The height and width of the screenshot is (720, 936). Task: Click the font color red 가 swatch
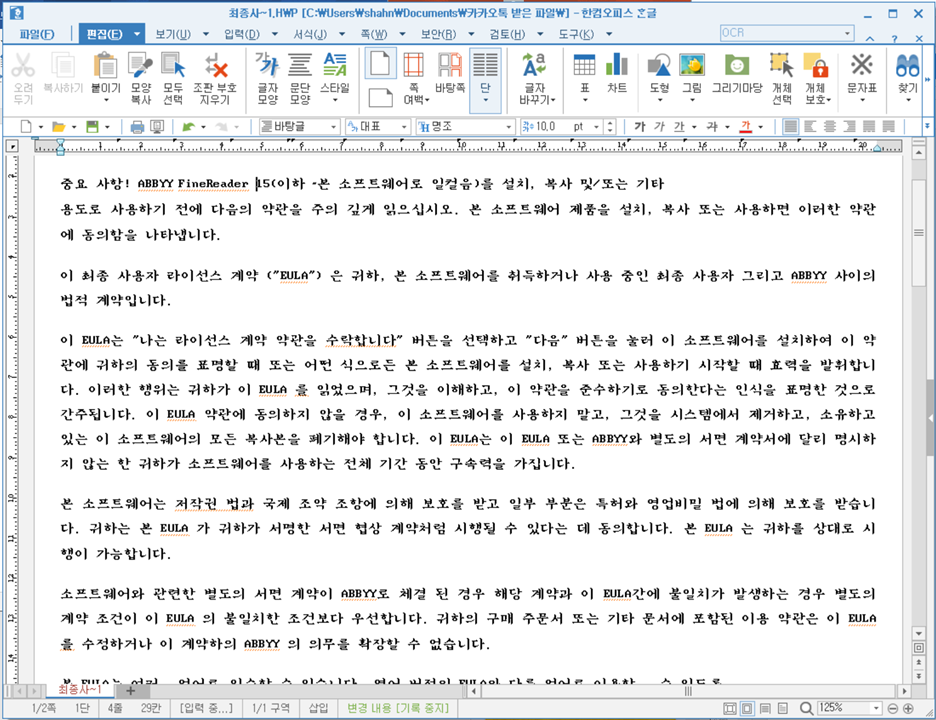coord(746,127)
